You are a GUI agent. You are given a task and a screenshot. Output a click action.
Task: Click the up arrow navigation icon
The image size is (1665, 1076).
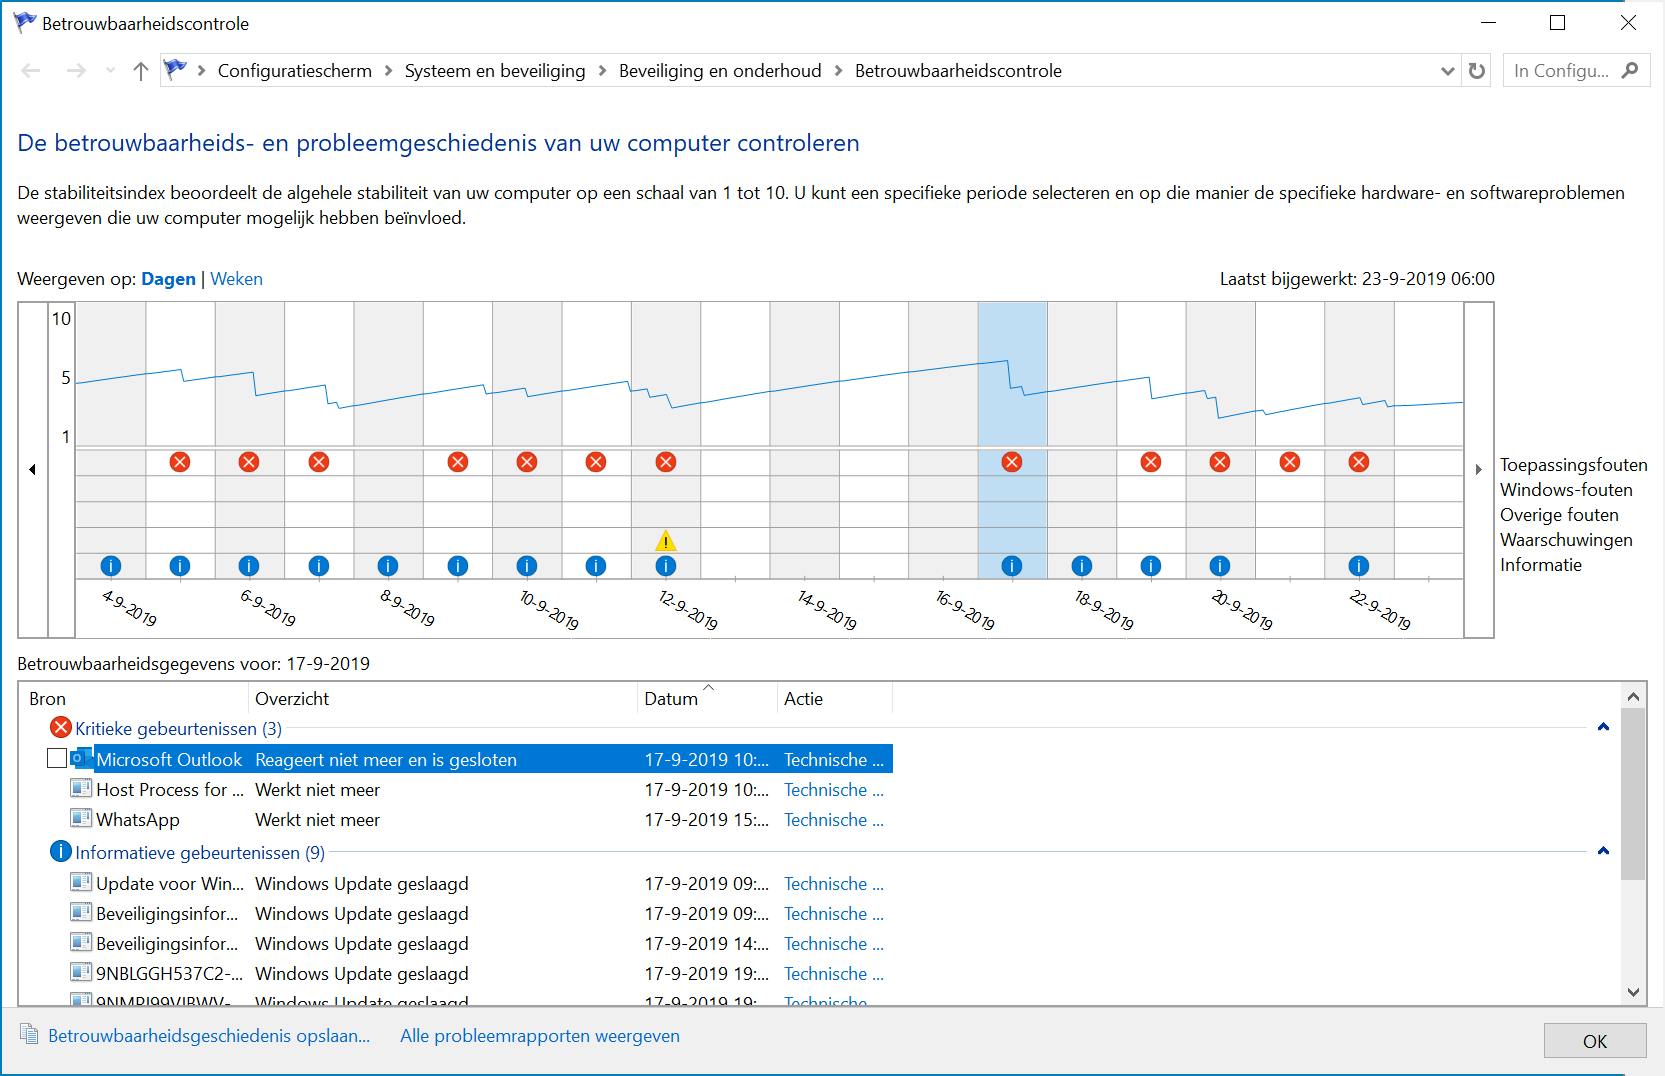pyautogui.click(x=141, y=71)
